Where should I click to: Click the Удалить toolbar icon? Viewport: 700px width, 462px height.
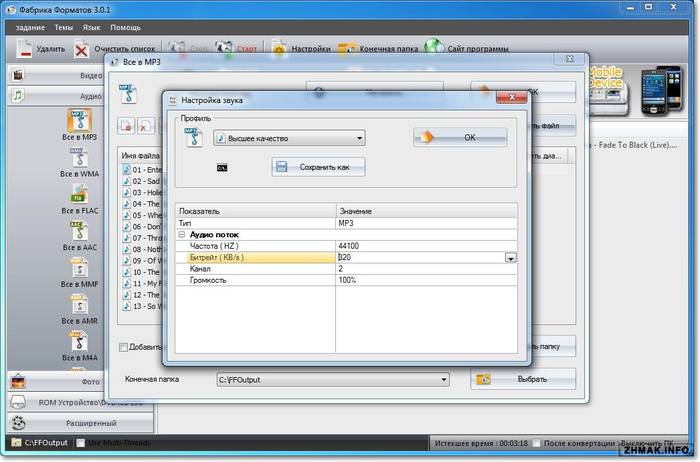(26, 47)
